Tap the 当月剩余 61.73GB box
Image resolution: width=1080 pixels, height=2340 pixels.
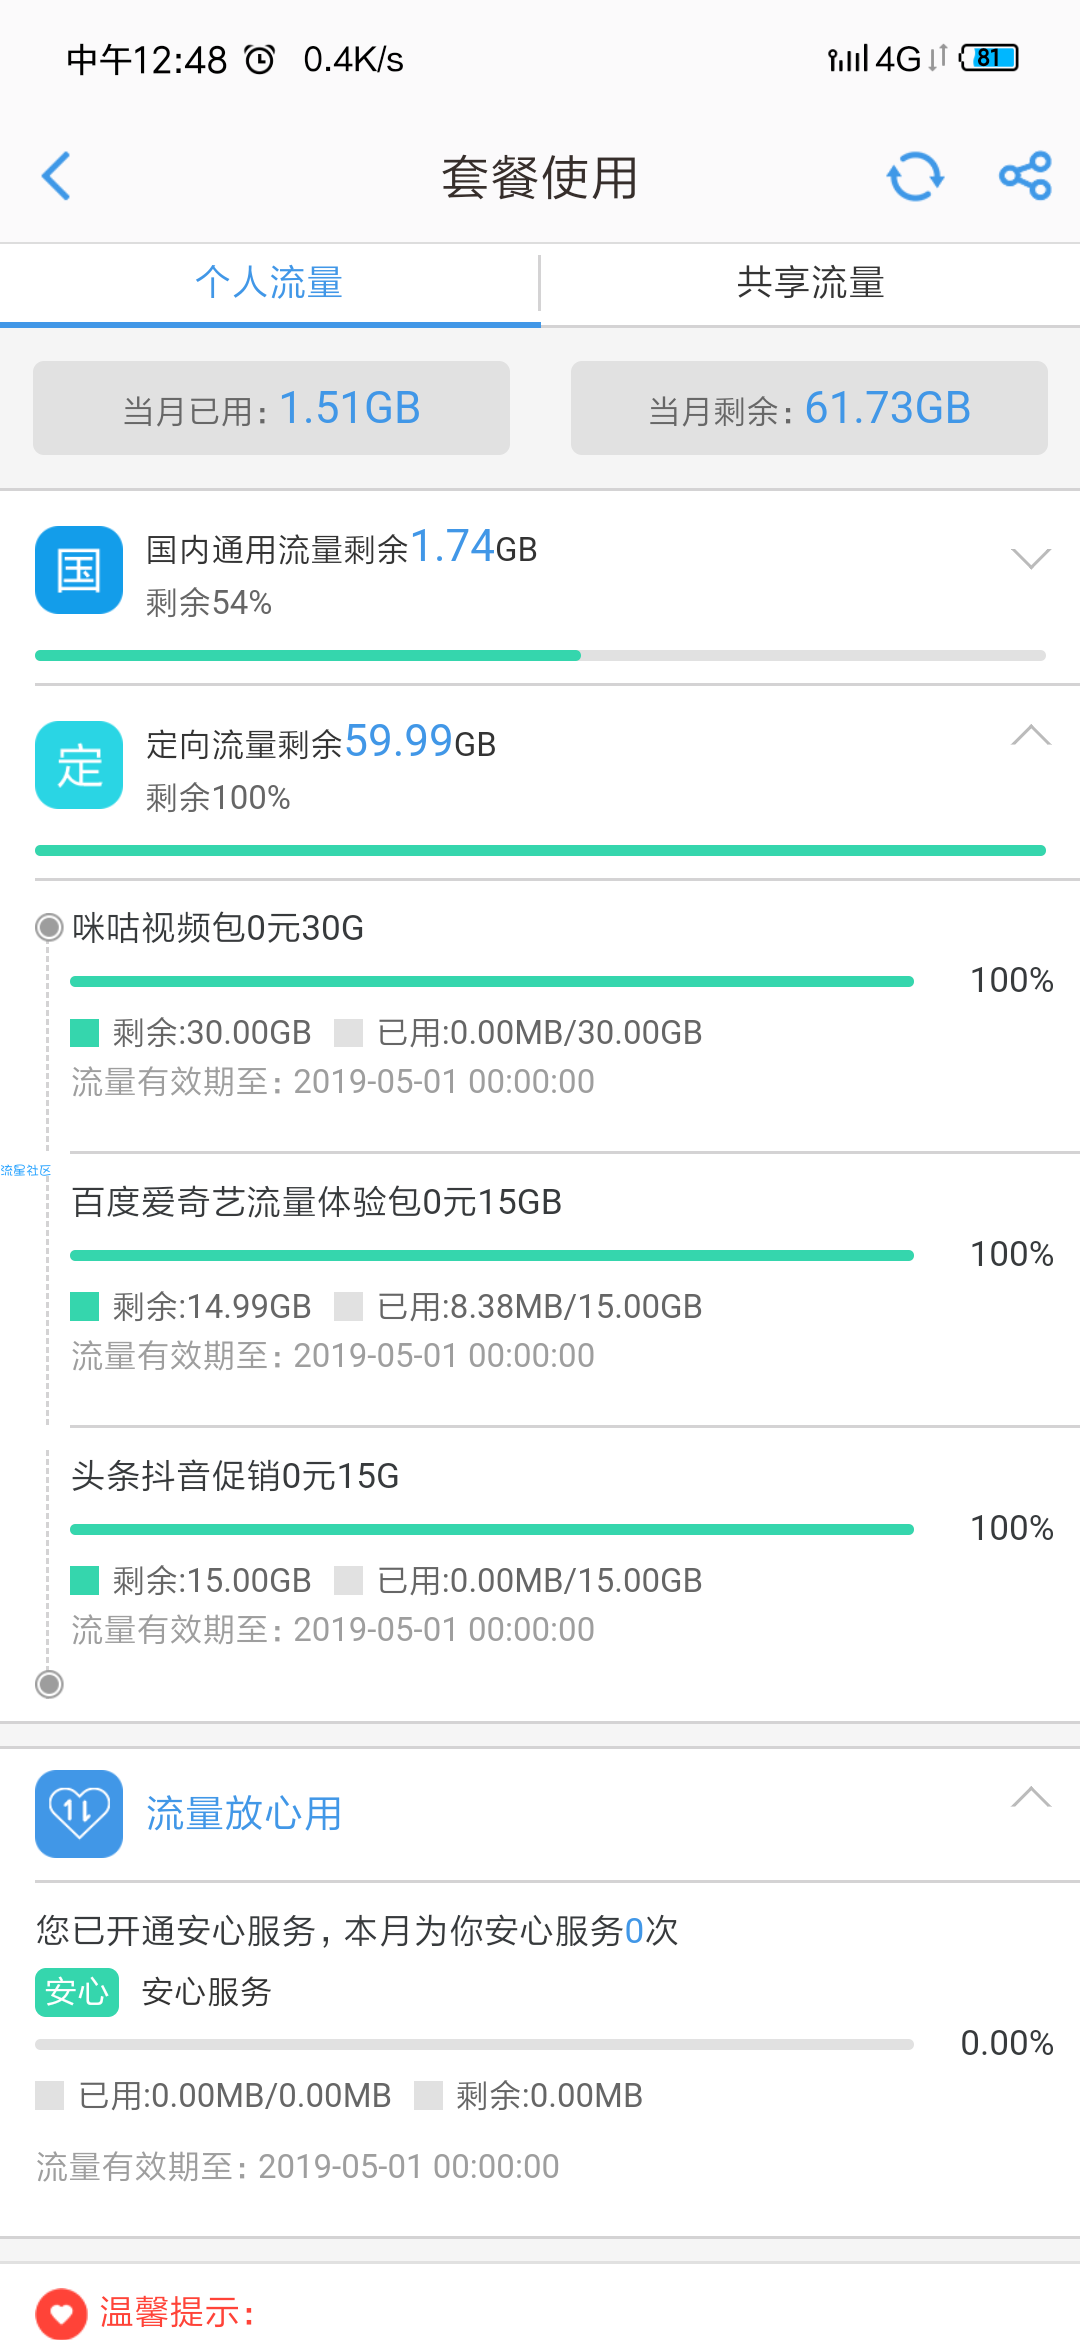809,408
